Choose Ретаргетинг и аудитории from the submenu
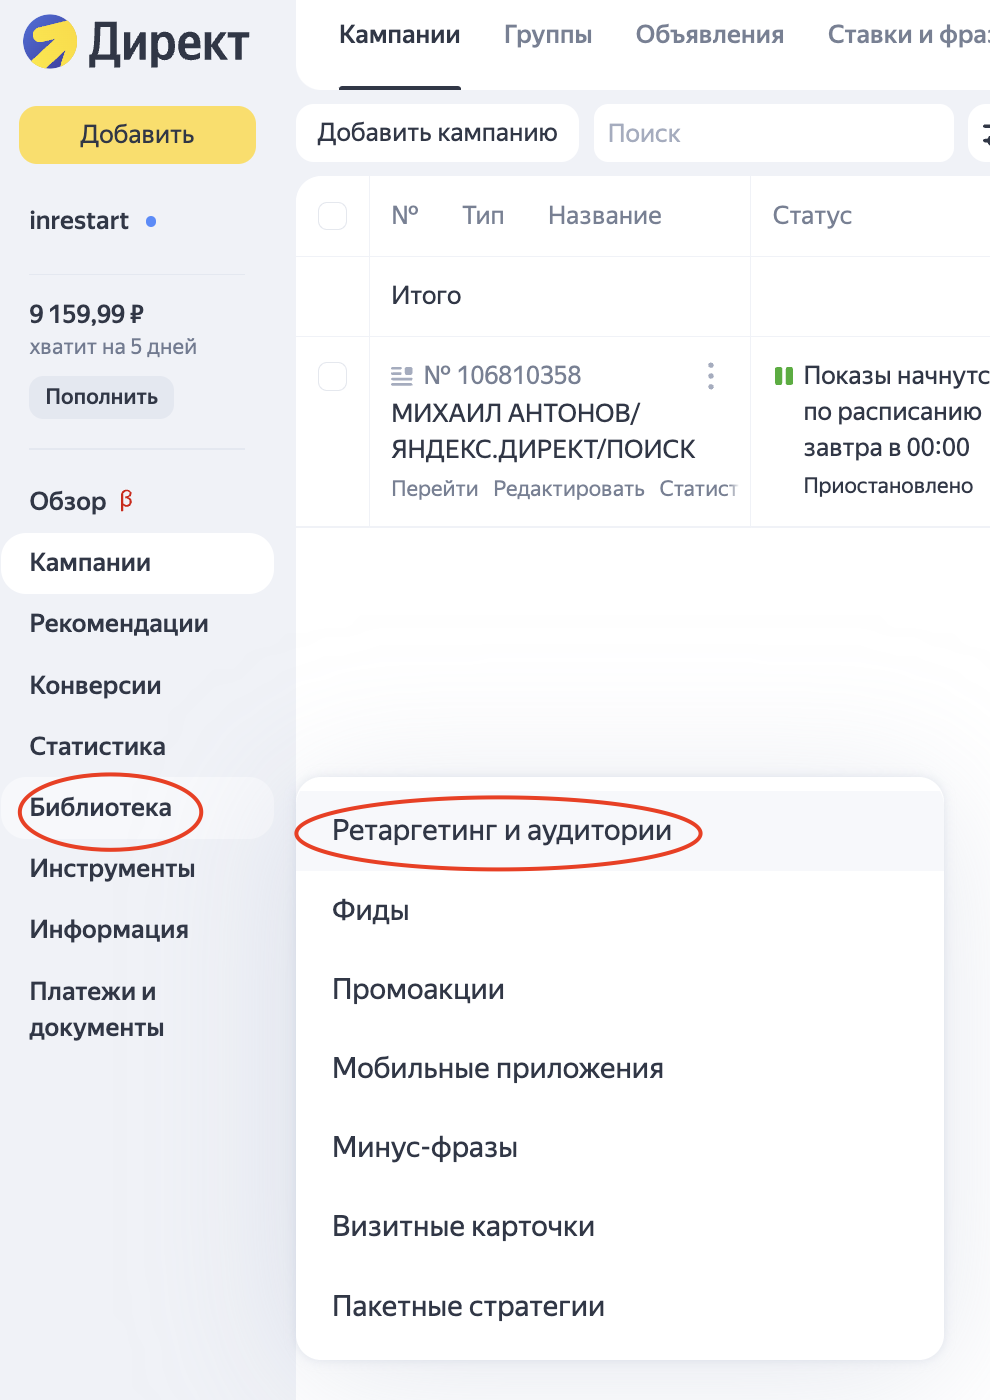 (x=620, y=831)
